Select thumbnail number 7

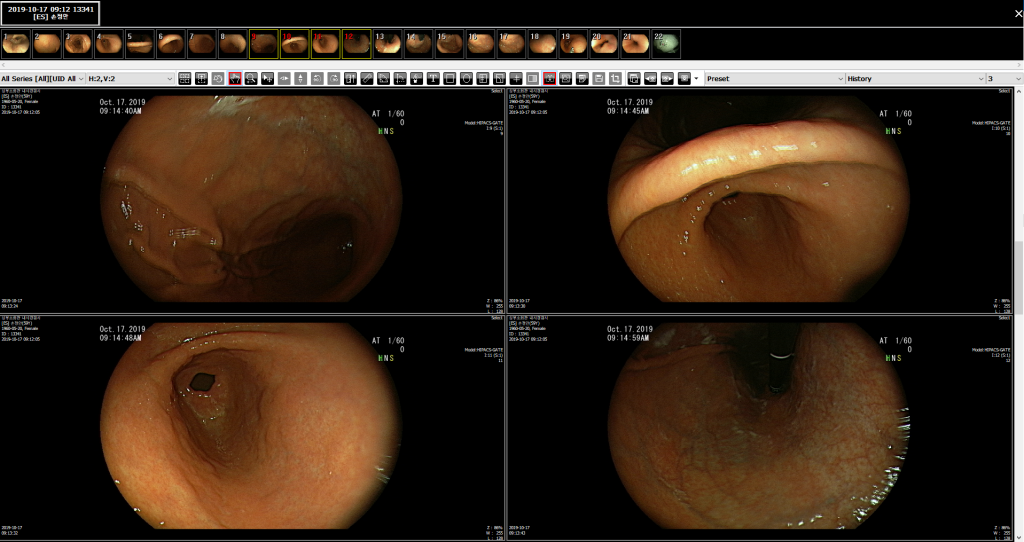point(202,44)
